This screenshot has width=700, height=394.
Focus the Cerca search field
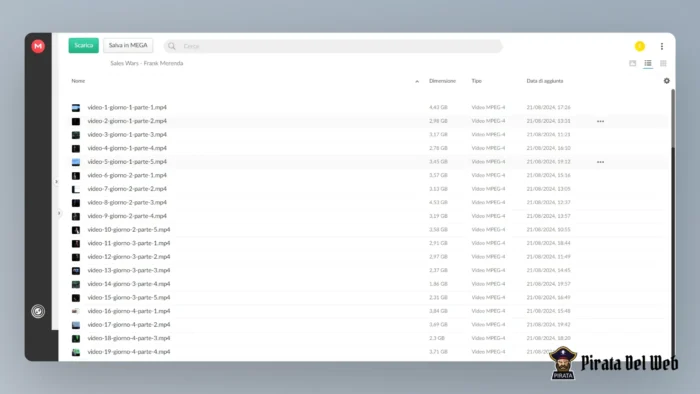click(x=333, y=46)
